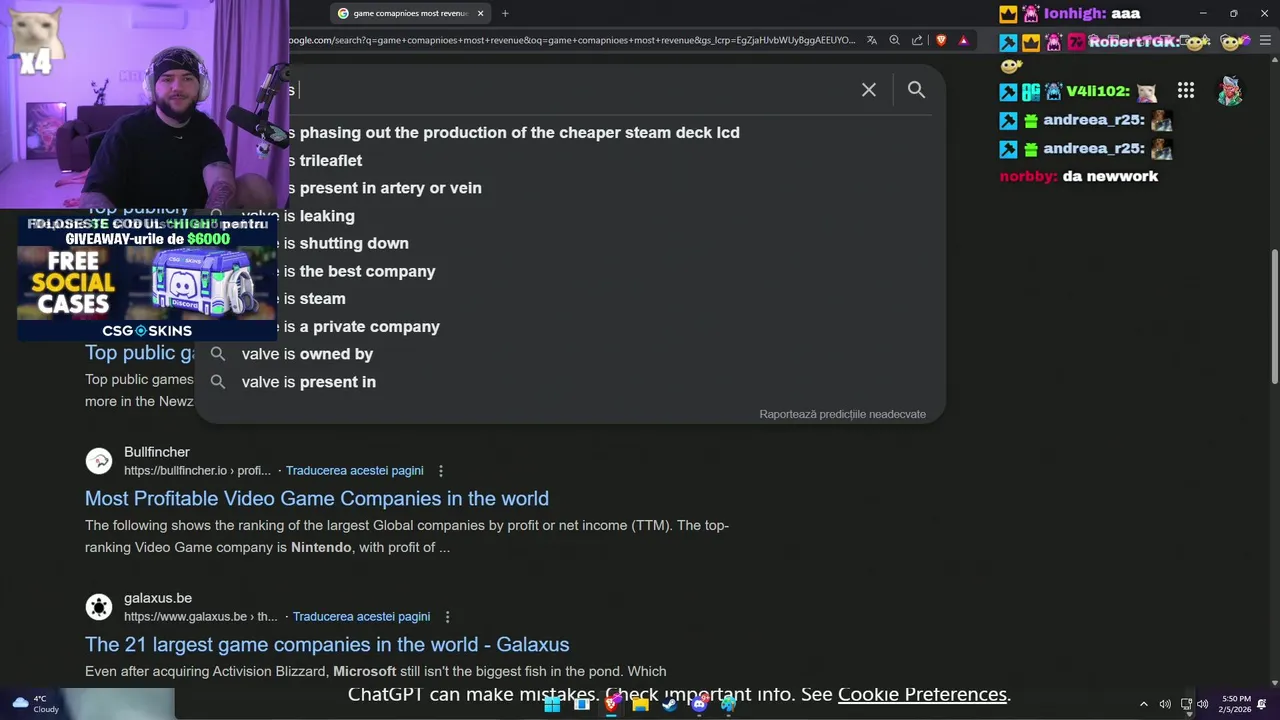This screenshot has width=1280, height=720.
Task: Select suggestion 'is steam'
Action: click(x=314, y=299)
